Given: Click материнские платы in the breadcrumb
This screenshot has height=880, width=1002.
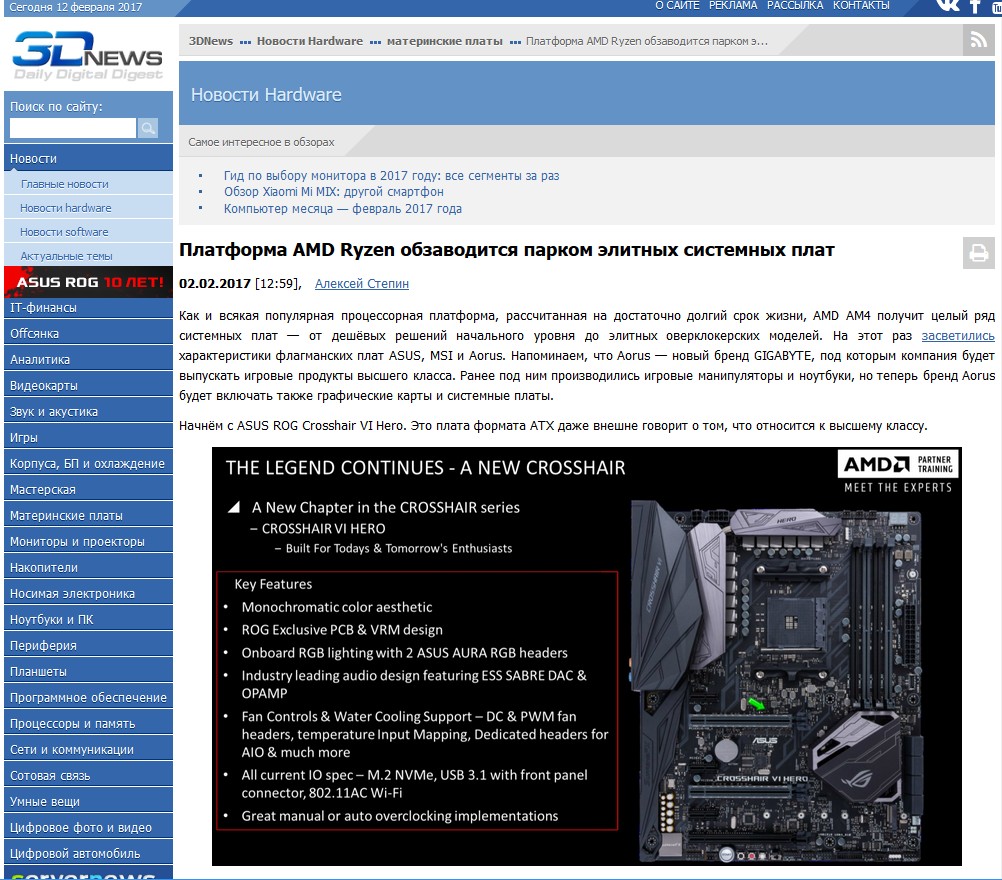Looking at the screenshot, I should (x=444, y=41).
